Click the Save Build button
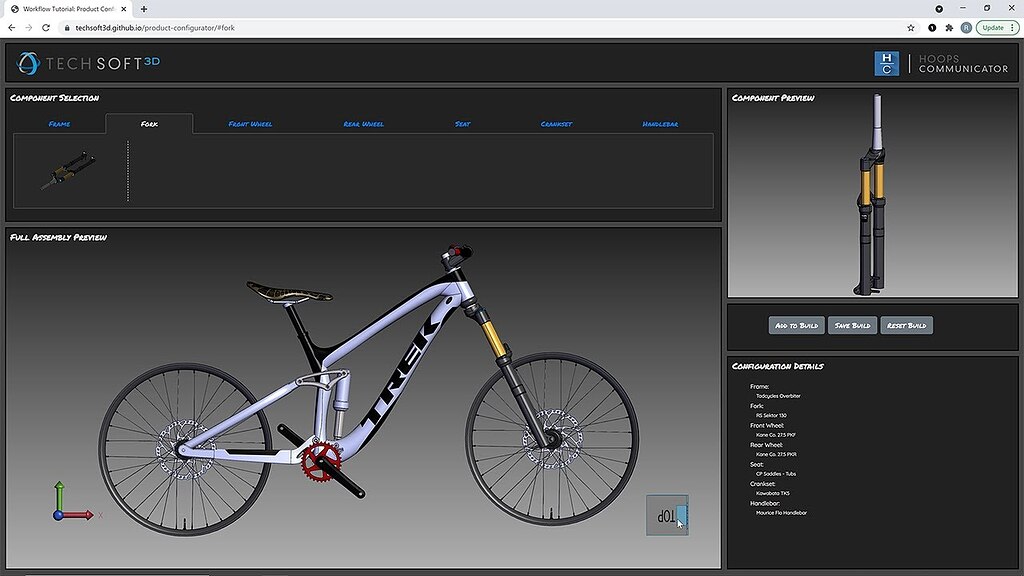This screenshot has width=1024, height=576. point(851,324)
